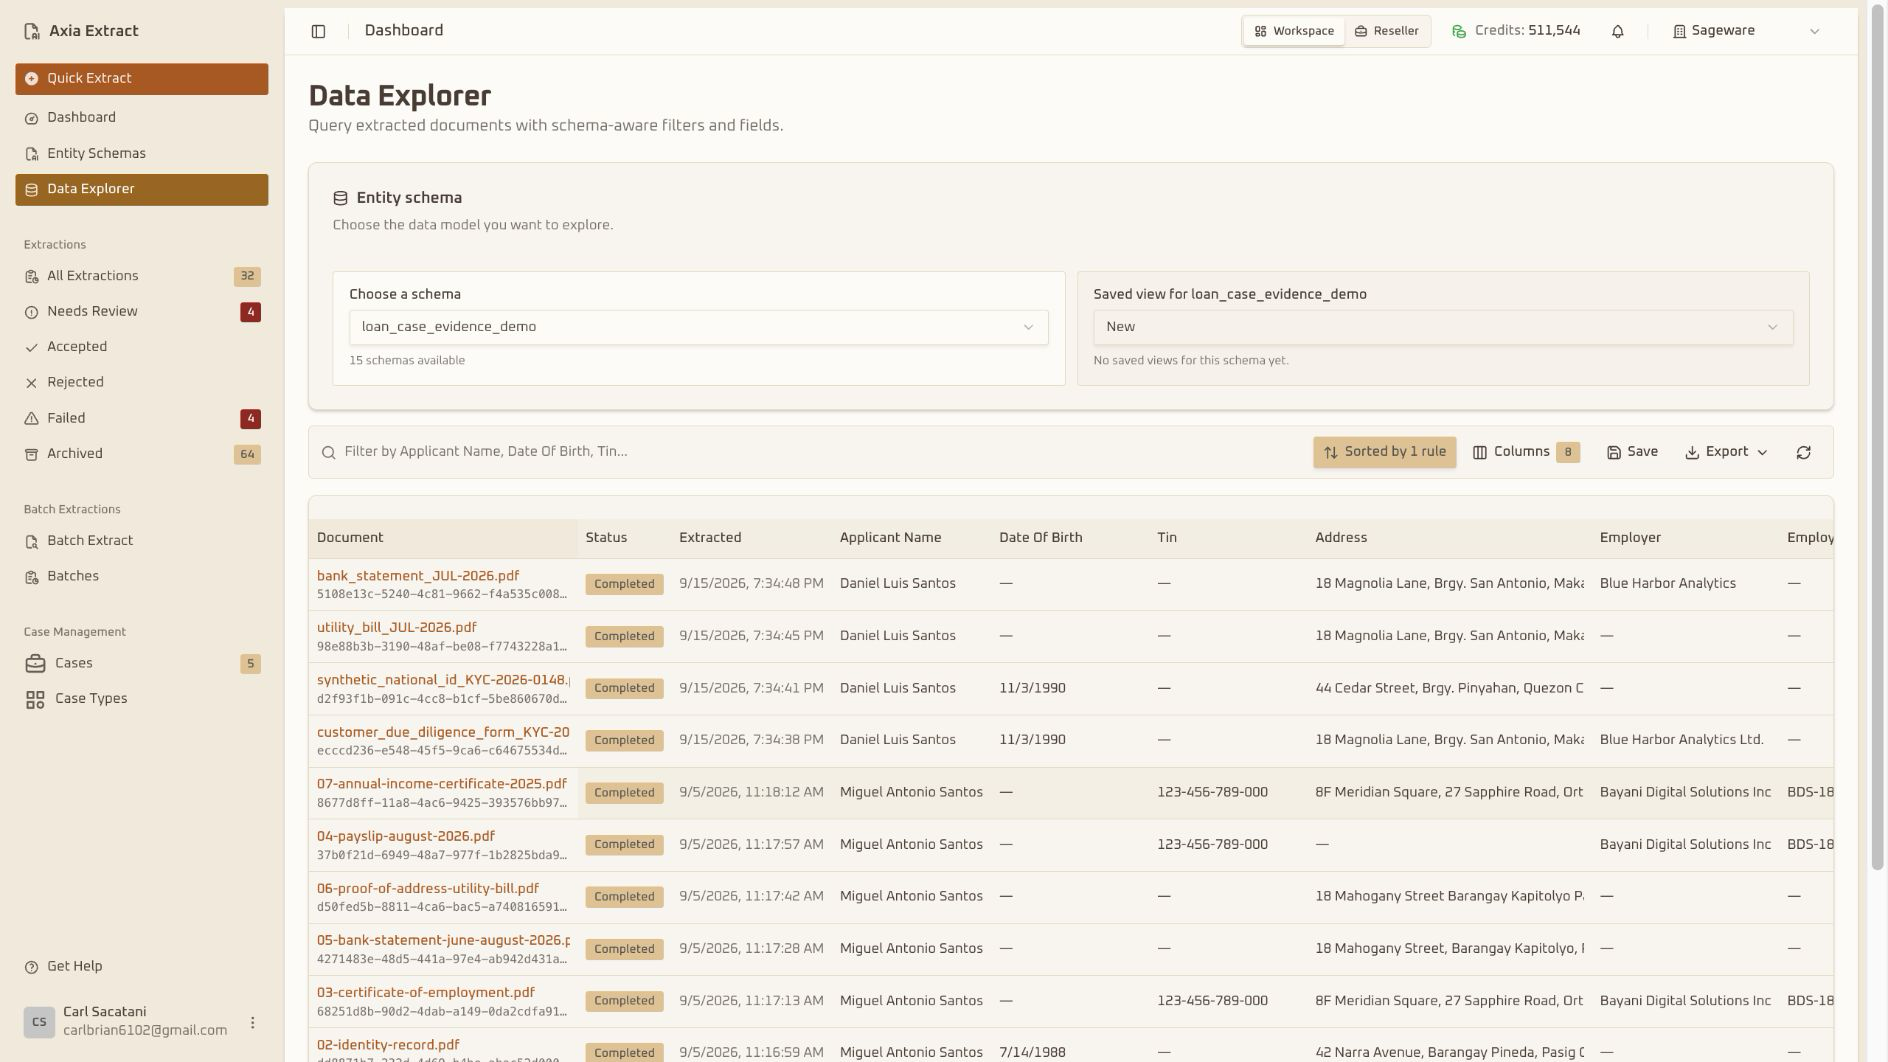Click the Quick Extract button
Screen dimensions: 1888x1062
tap(142, 79)
